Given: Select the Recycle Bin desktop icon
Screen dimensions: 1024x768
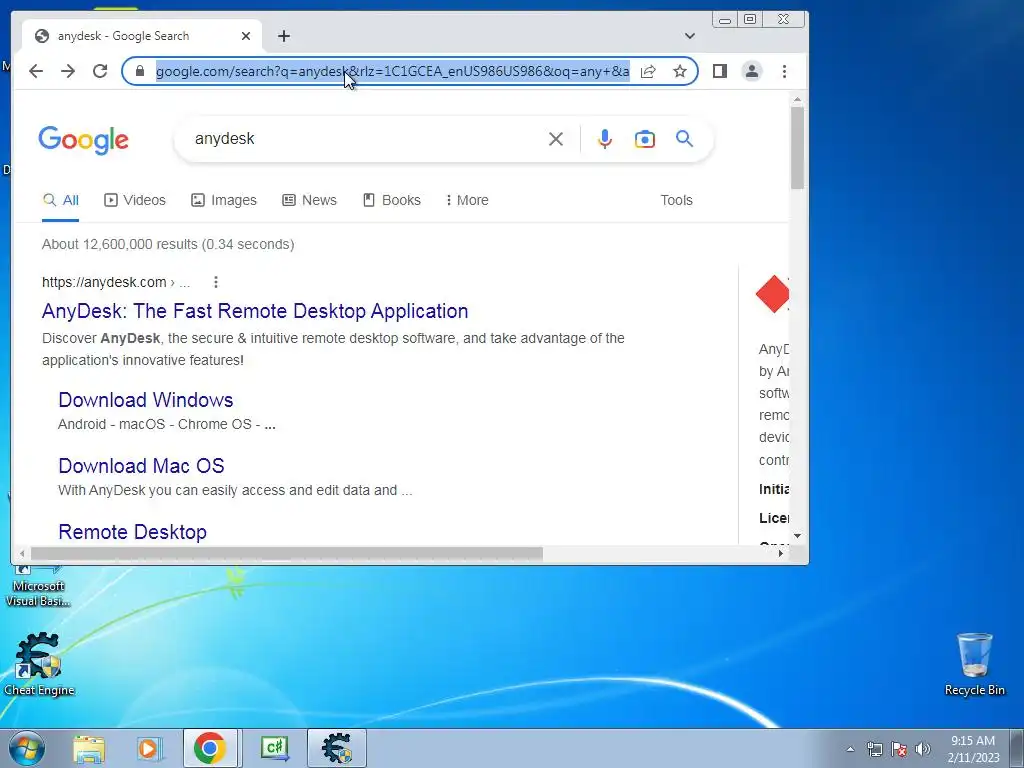Looking at the screenshot, I should tap(974, 664).
